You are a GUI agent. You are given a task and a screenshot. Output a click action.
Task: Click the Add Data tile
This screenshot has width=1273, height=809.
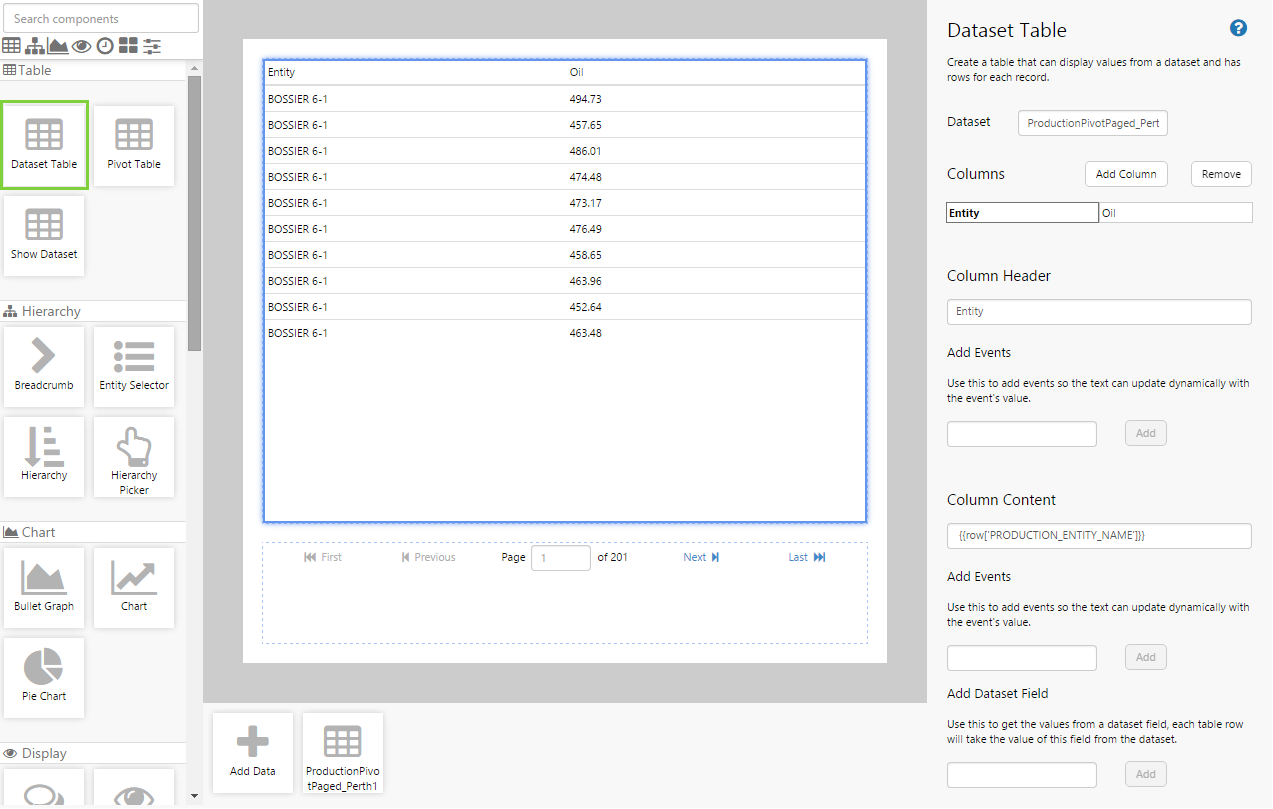pyautogui.click(x=252, y=752)
